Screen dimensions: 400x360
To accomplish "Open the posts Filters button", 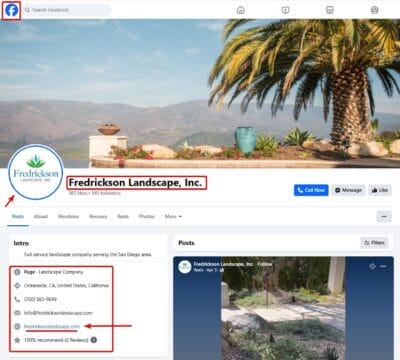I will point(374,243).
